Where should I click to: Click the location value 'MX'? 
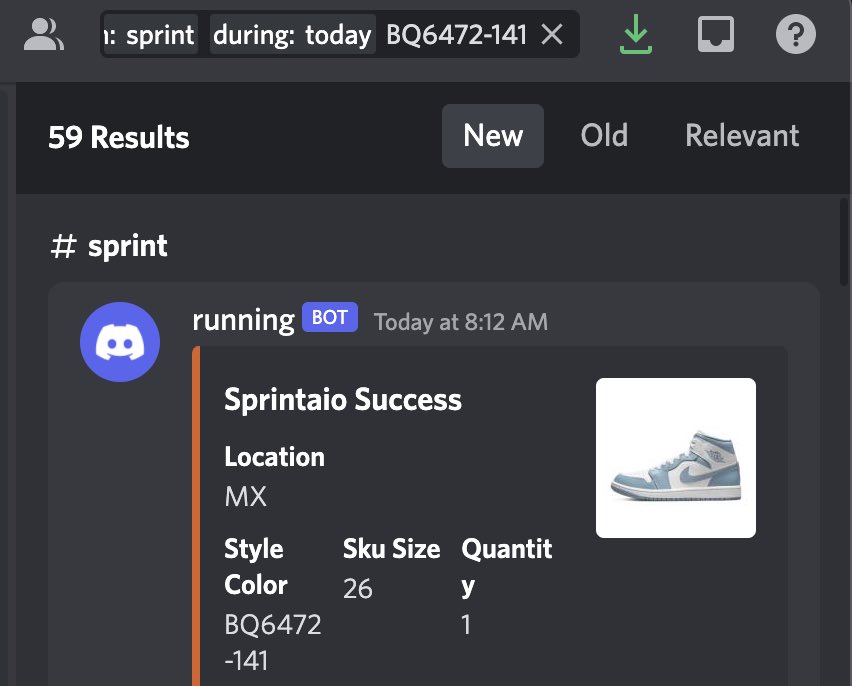coord(246,496)
